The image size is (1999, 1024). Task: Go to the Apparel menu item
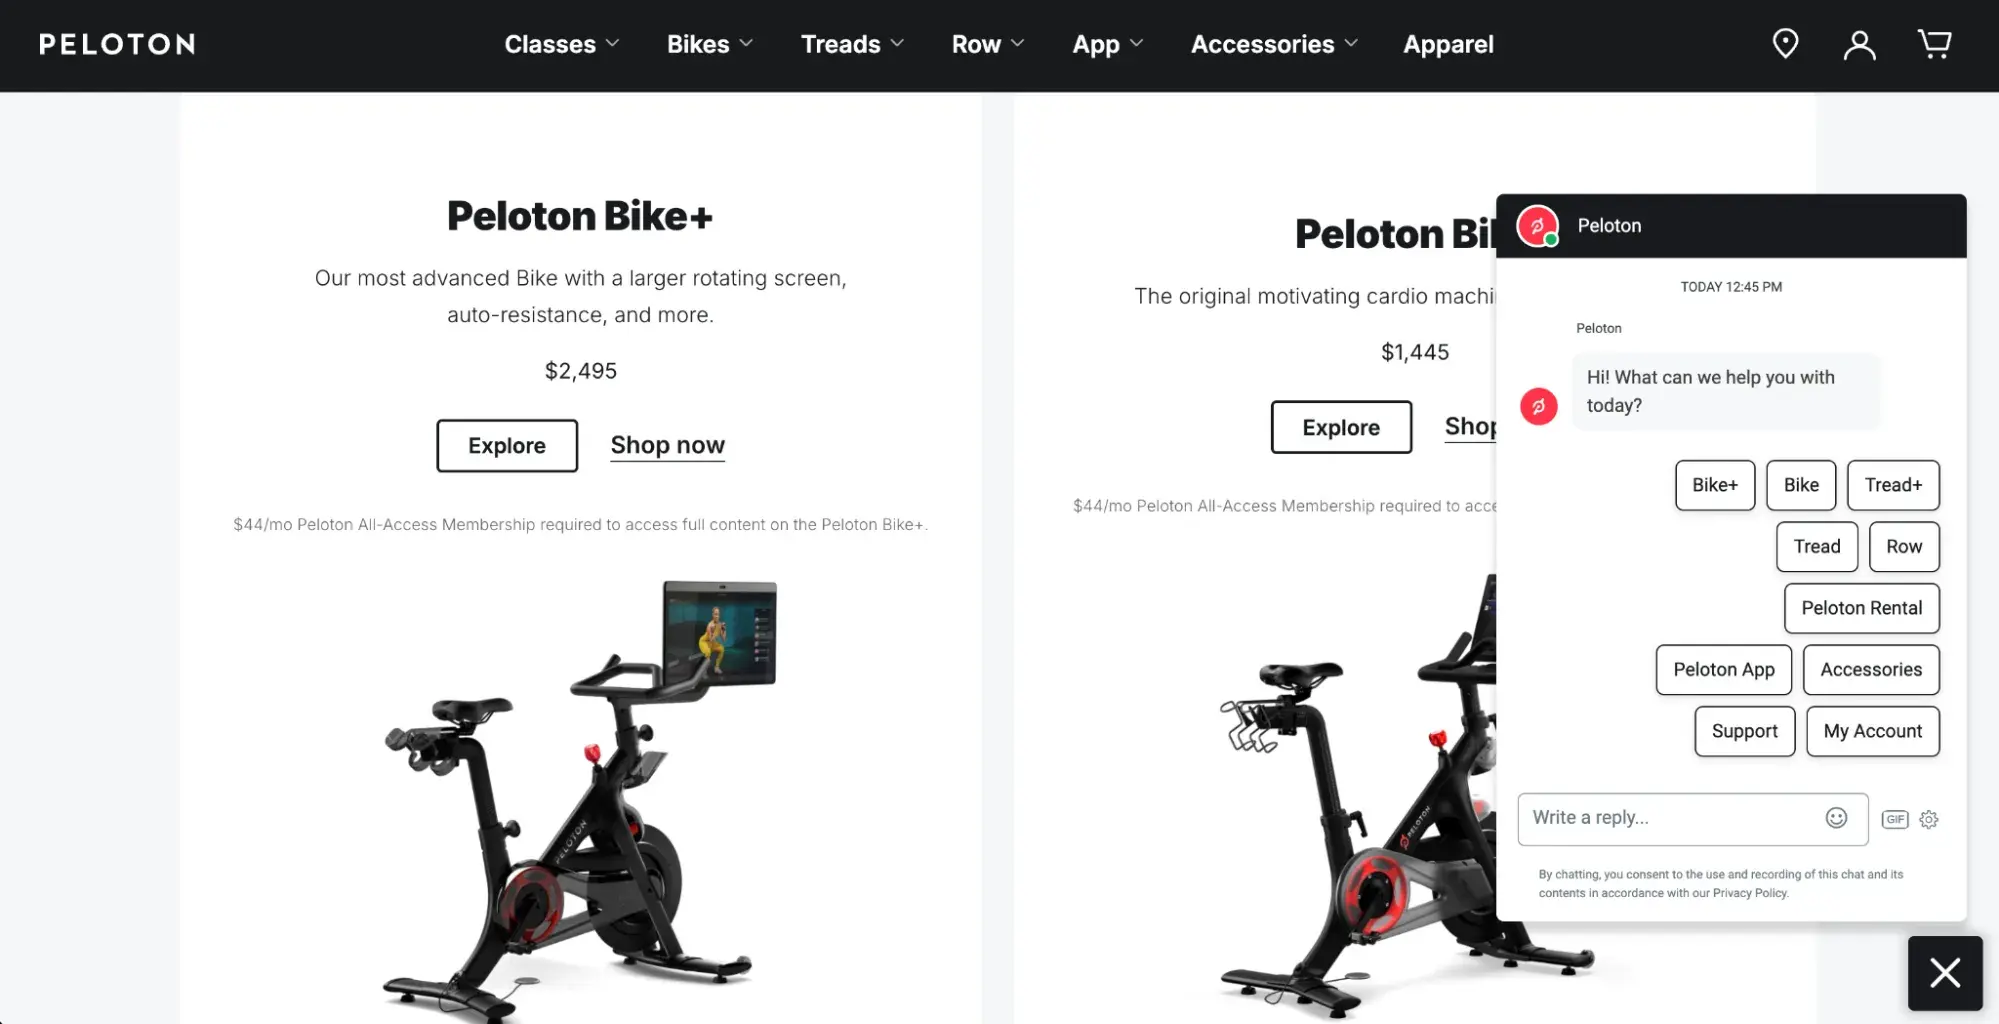[1448, 45]
